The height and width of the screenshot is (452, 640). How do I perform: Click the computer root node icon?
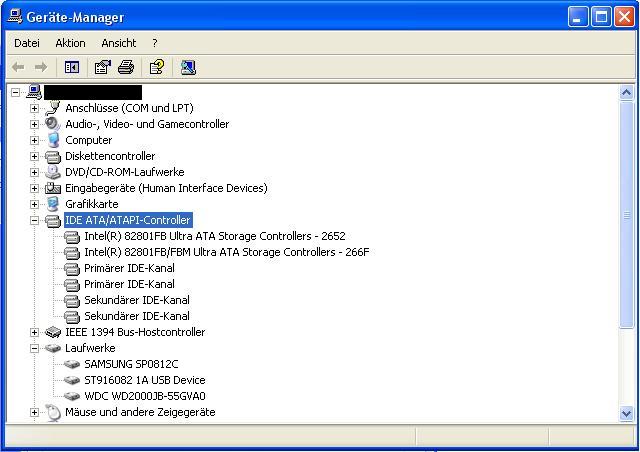click(34, 92)
